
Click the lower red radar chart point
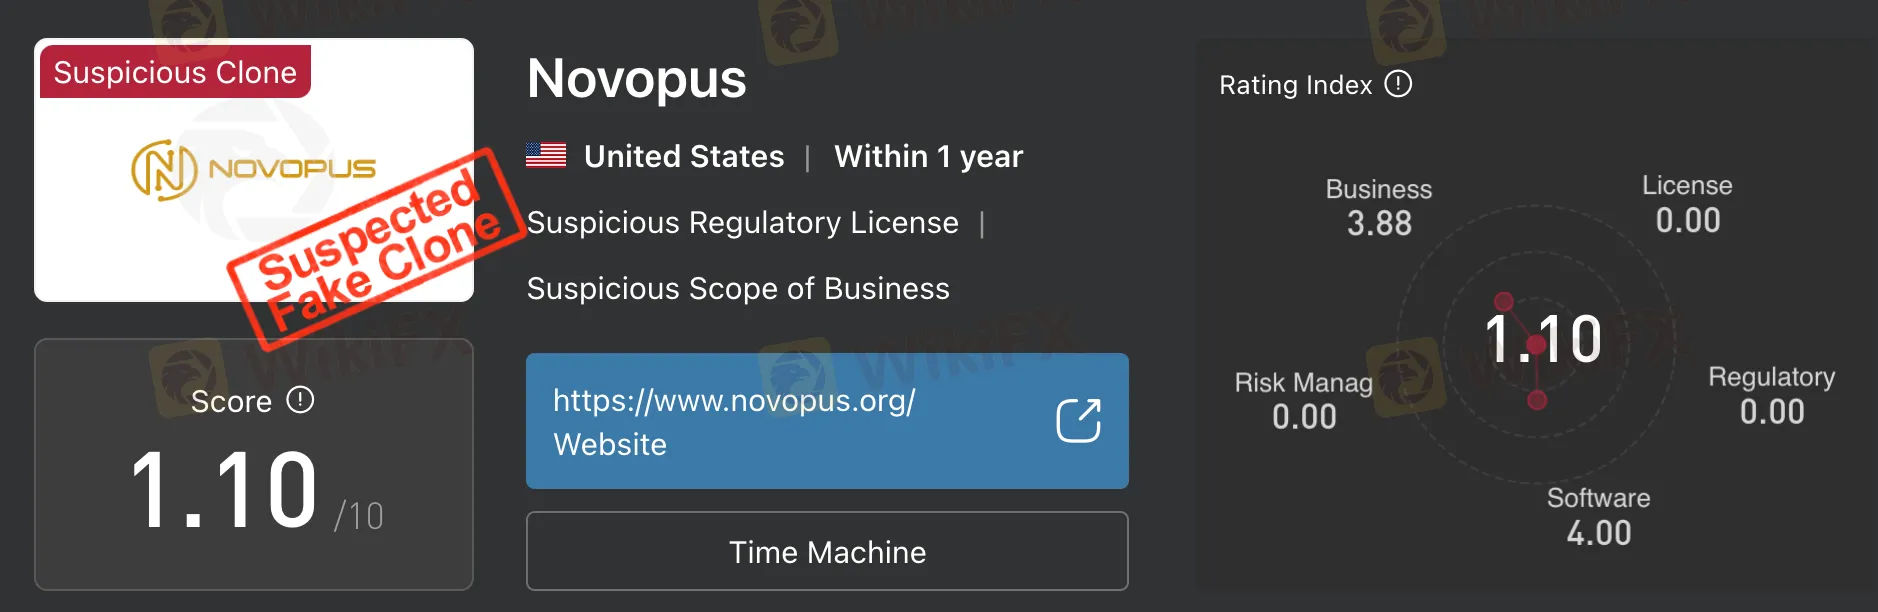pyautogui.click(x=1537, y=400)
